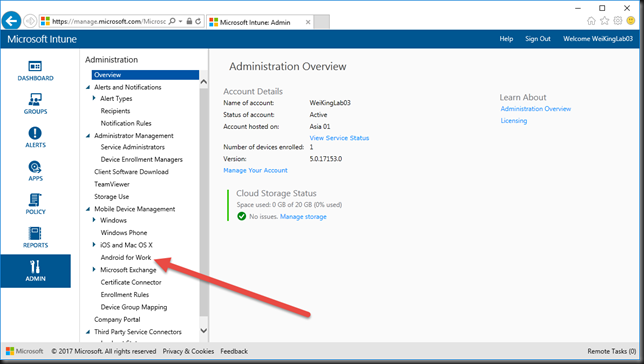Collapse the Third Party Service Connectors node
Screen dimensions: 644x364
[x=88, y=332]
